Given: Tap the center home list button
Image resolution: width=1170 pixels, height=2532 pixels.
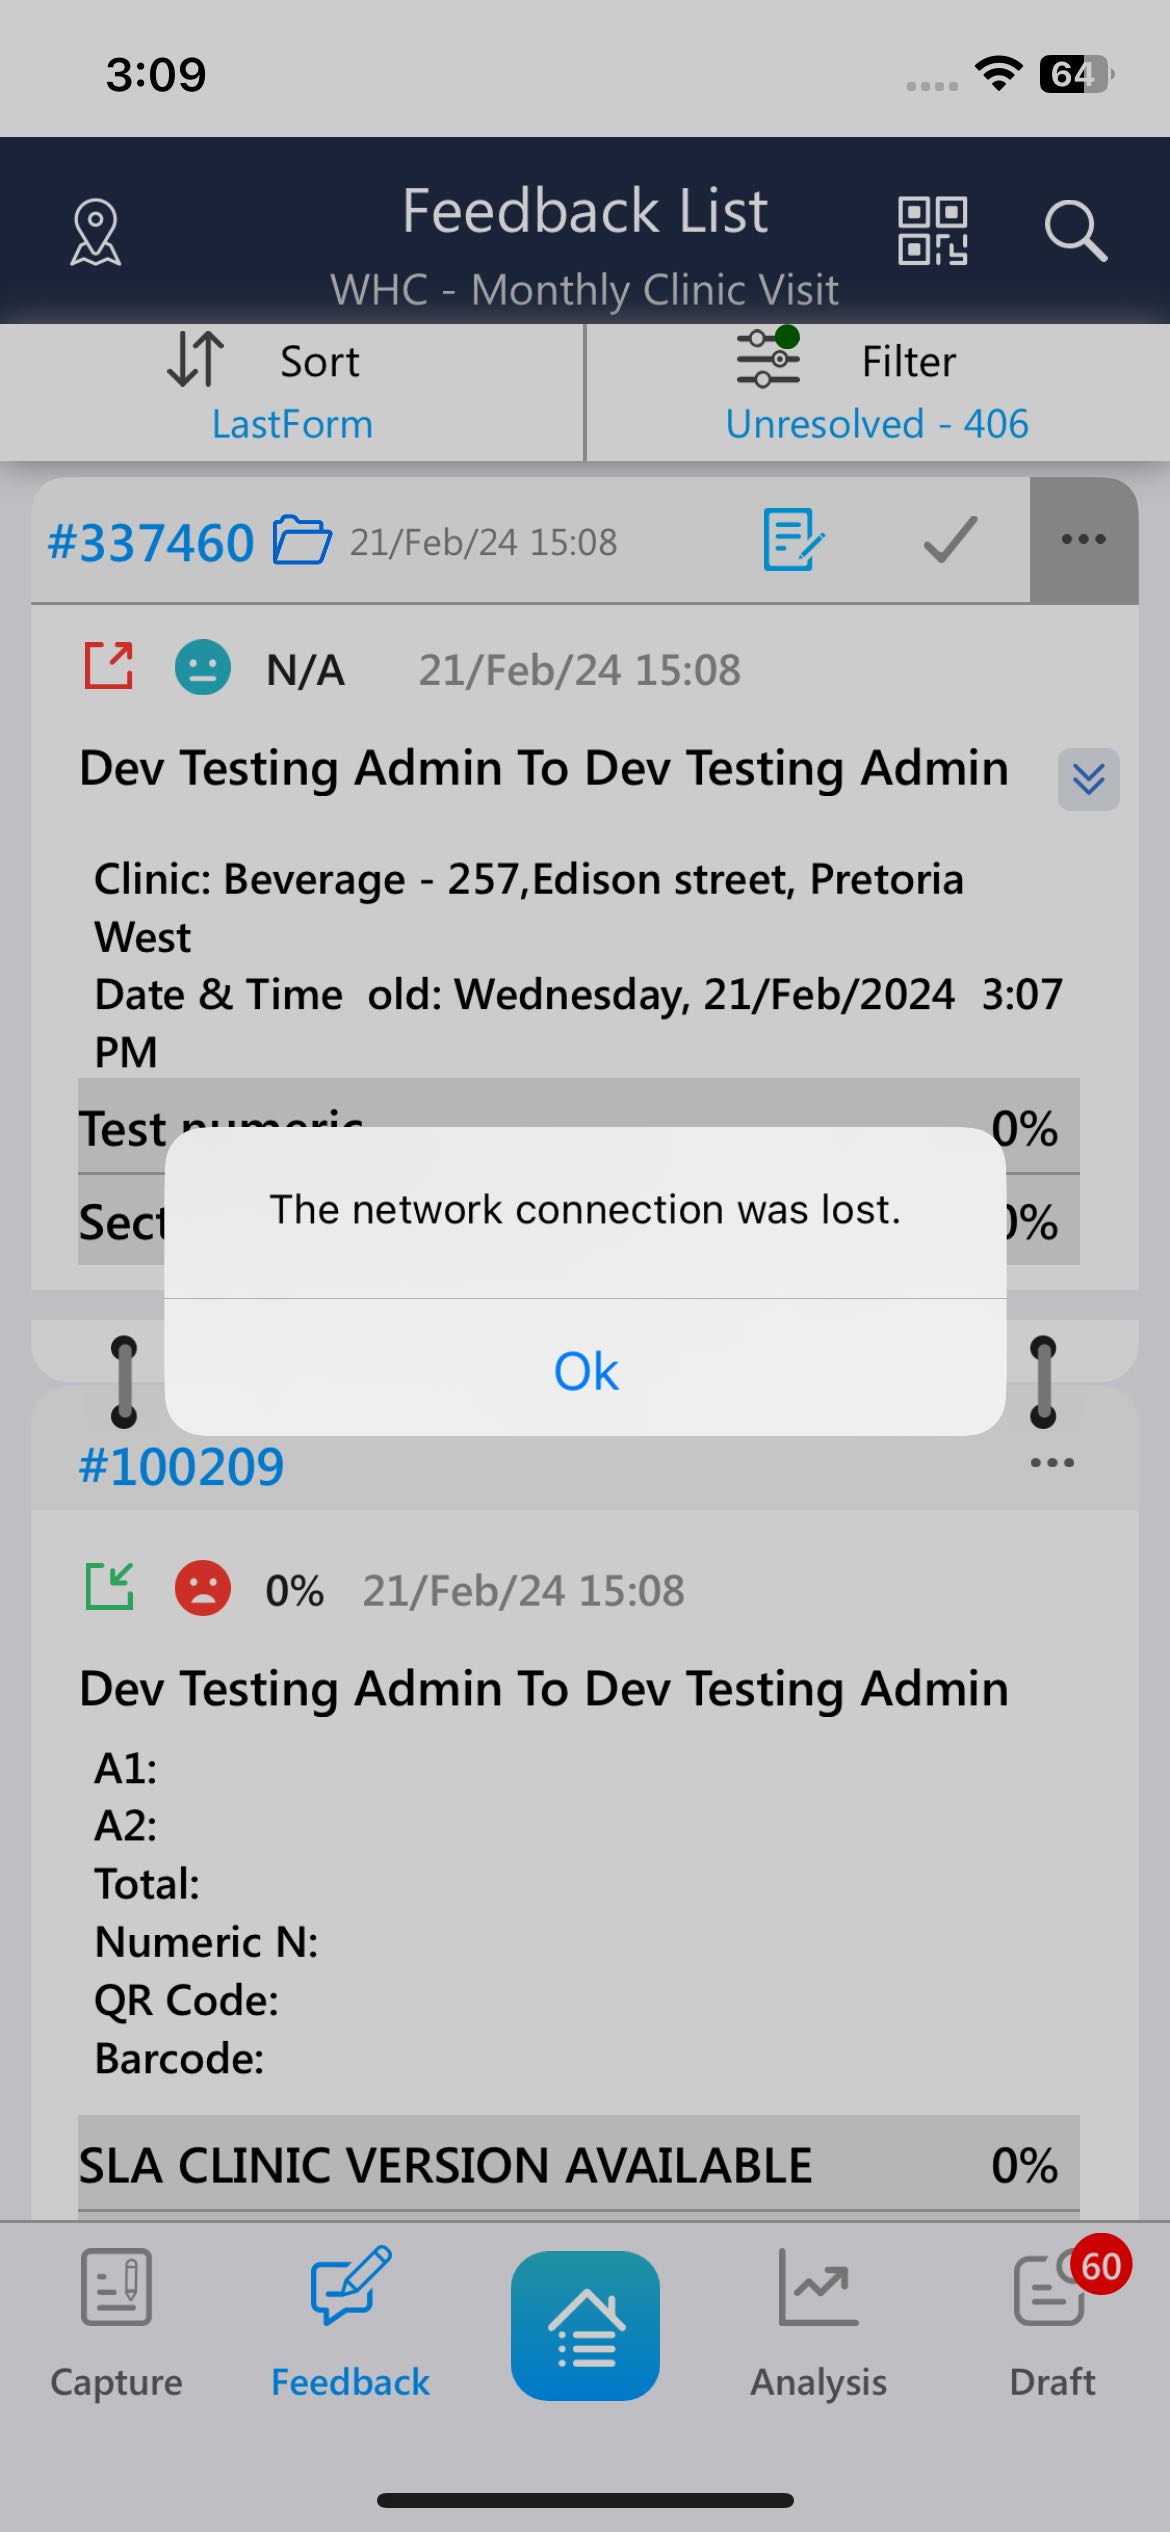Looking at the screenshot, I should (x=585, y=2324).
